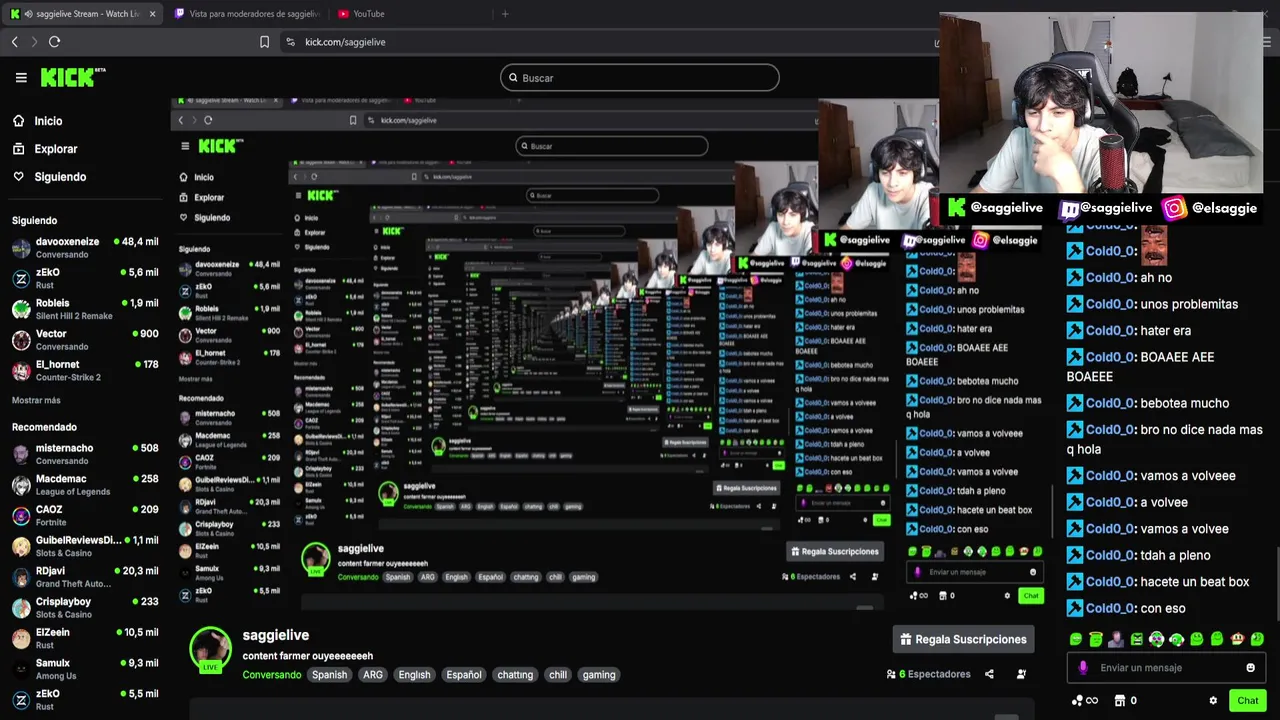1280x720 pixels.
Task: Activate the purple microphone icon in chat
Action: click(x=1083, y=668)
